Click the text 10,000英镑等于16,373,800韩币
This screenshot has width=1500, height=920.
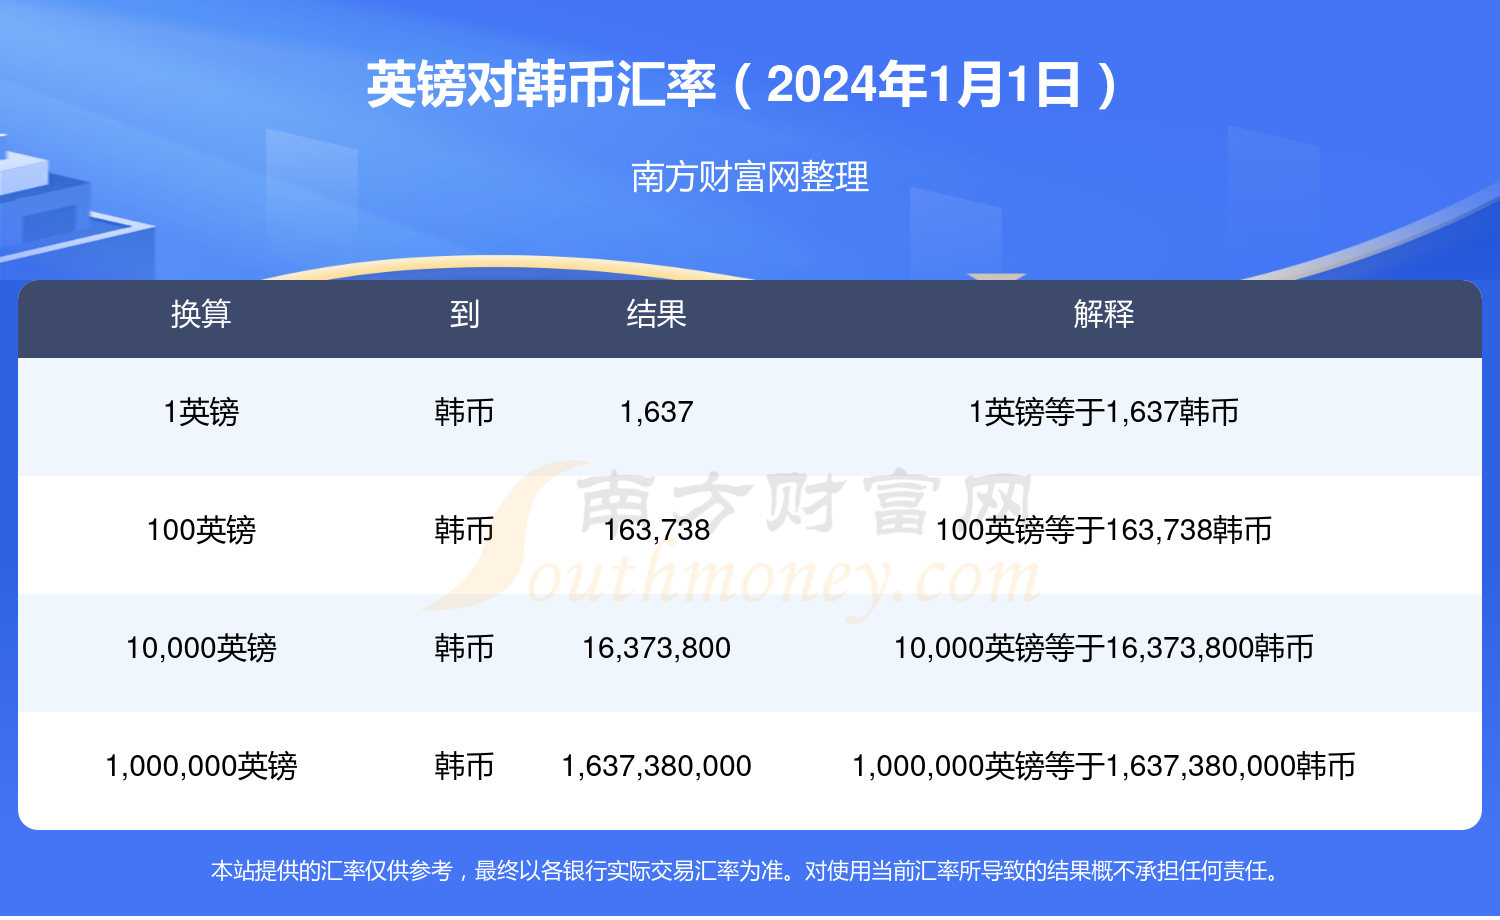1104,648
